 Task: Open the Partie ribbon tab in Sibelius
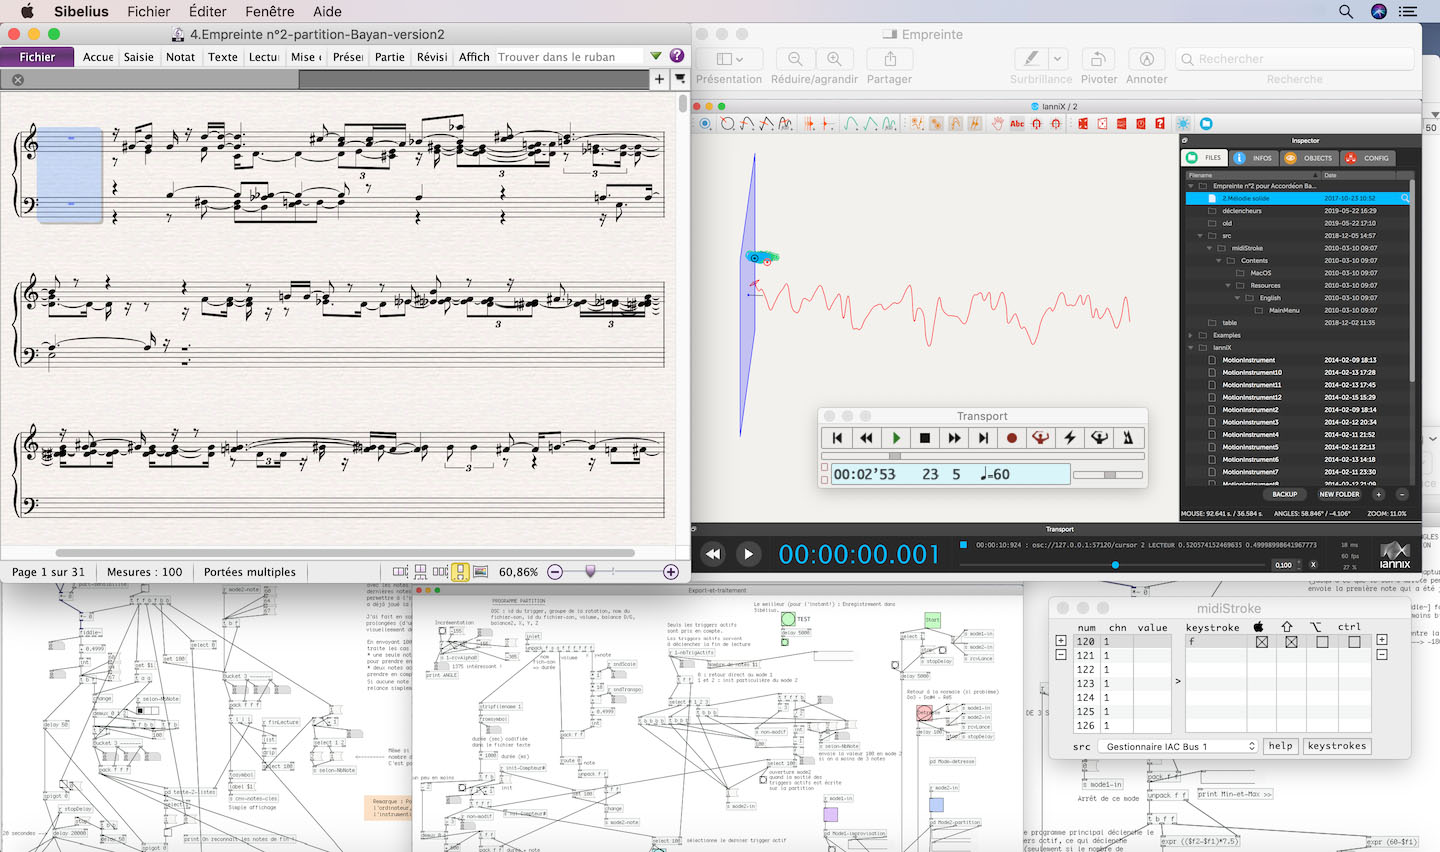390,57
